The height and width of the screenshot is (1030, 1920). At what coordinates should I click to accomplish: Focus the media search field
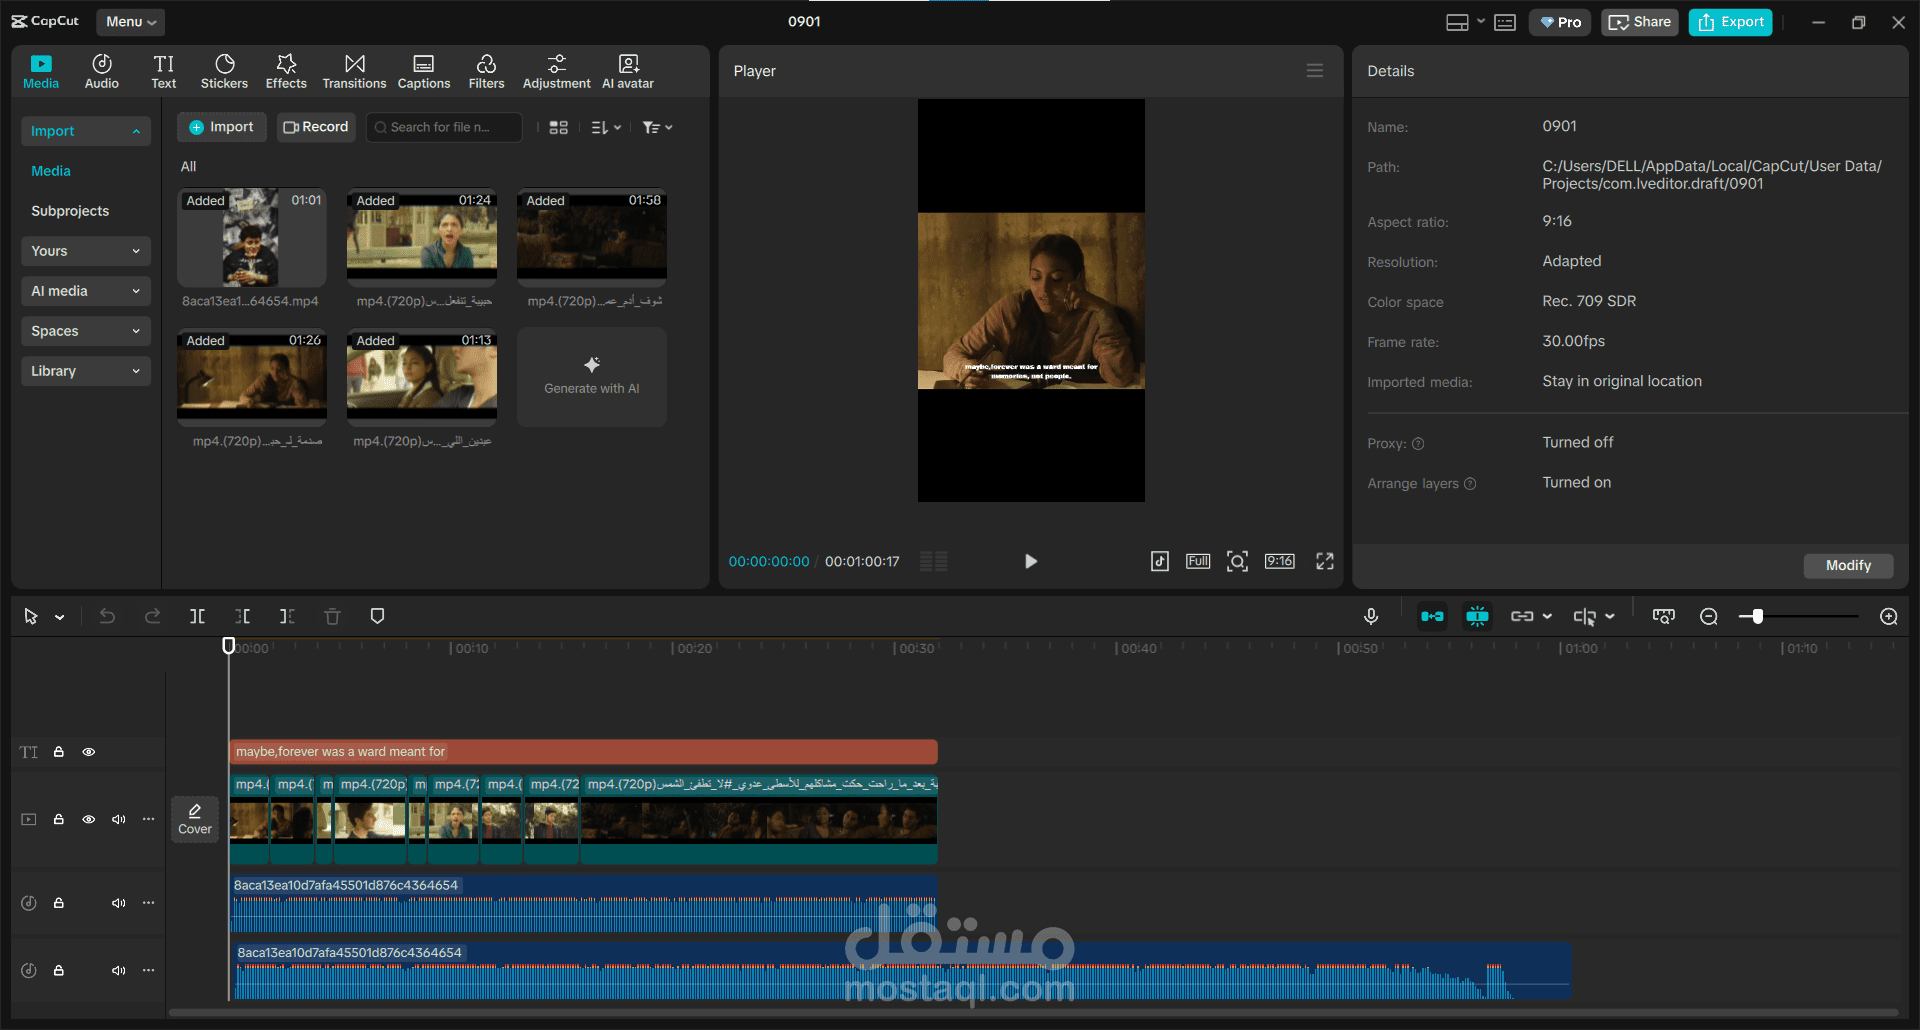pyautogui.click(x=444, y=127)
